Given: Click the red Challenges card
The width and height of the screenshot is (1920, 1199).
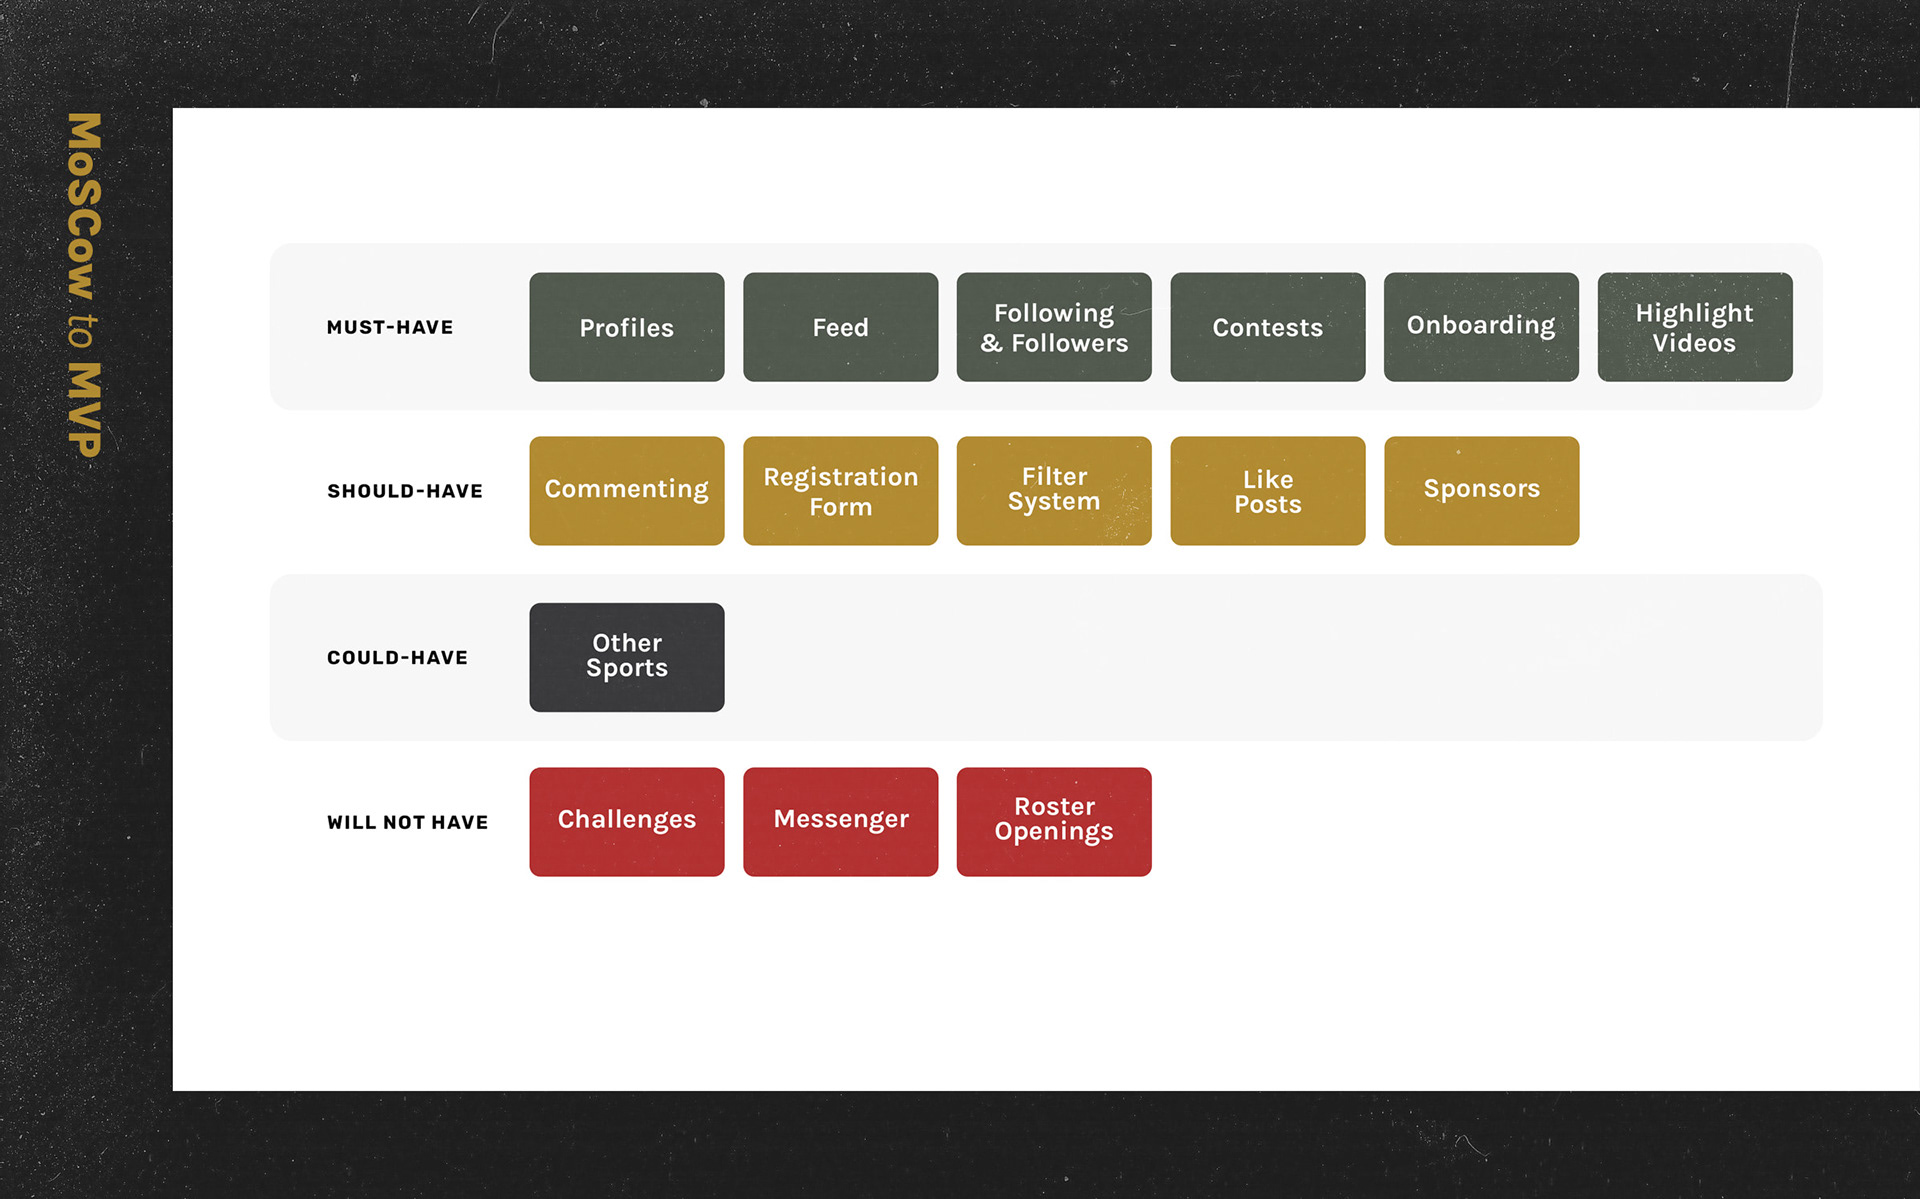Looking at the screenshot, I should (627, 822).
